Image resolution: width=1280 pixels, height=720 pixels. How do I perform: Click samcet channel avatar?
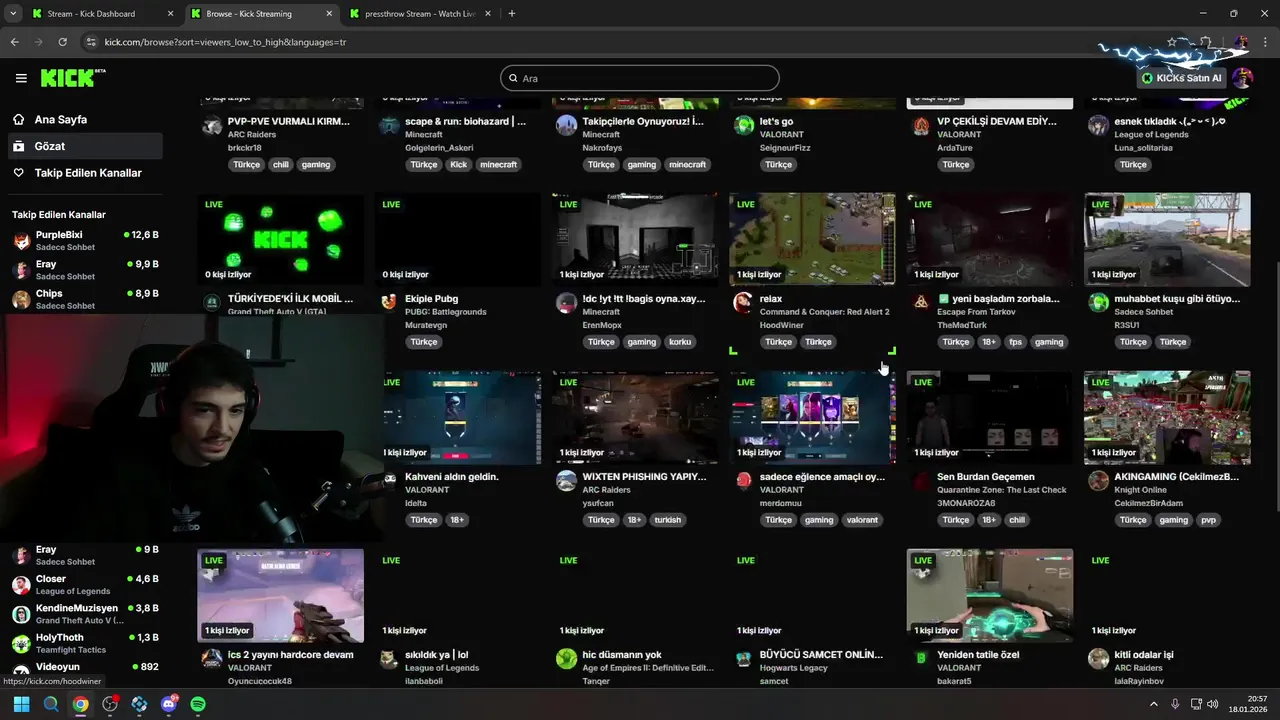743,658
